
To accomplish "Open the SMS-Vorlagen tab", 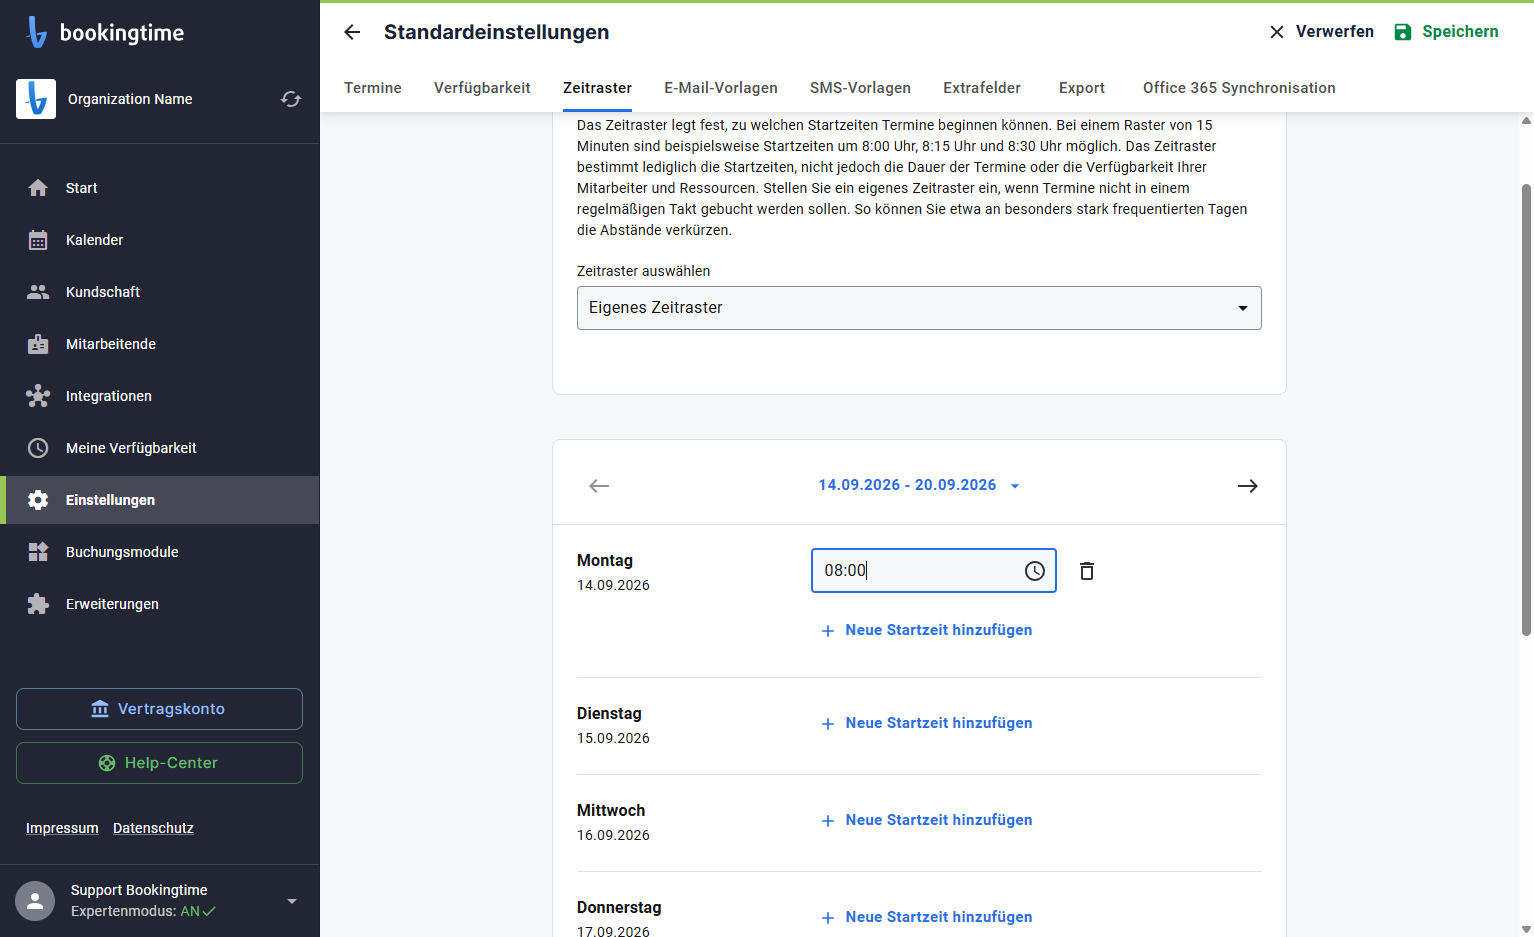I will pyautogui.click(x=860, y=88).
